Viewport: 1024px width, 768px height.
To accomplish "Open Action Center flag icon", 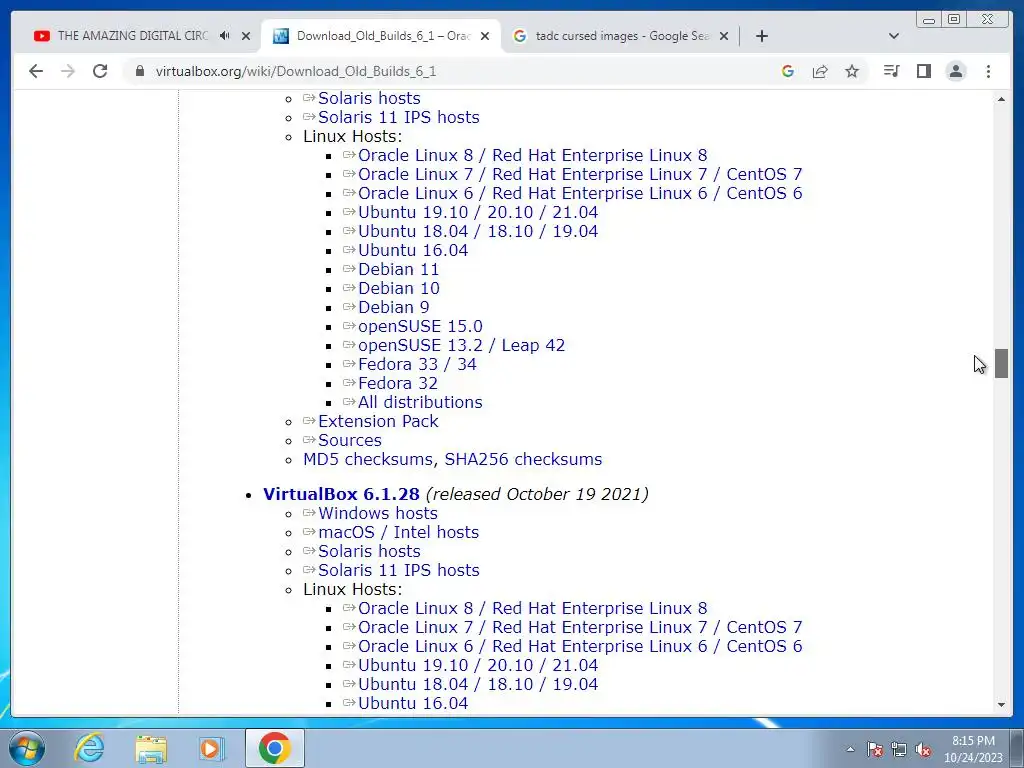I will point(875,749).
